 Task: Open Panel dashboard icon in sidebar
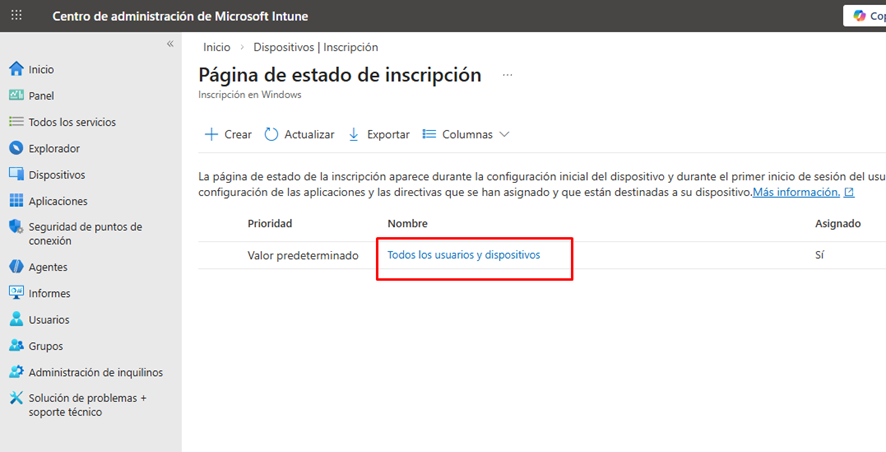[16, 96]
